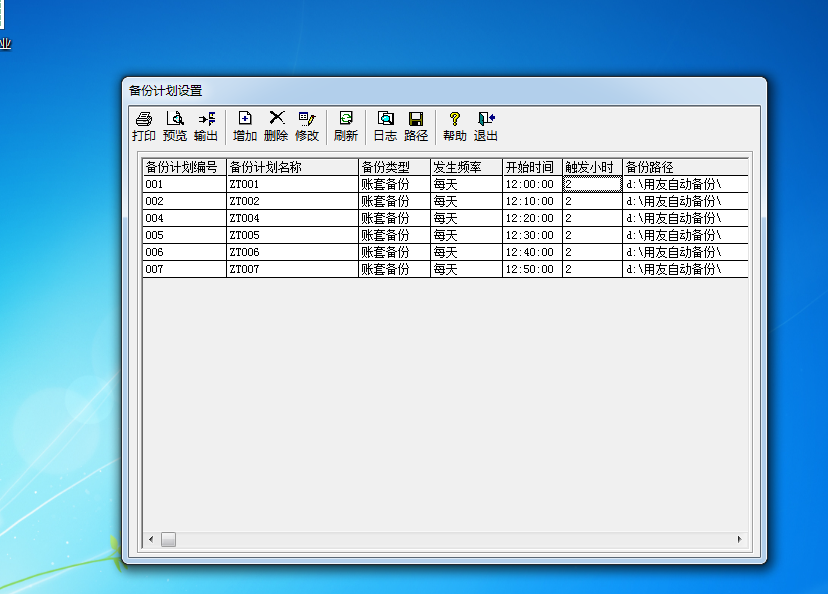
Task: Click start time 12:40:00
Action: click(532, 252)
